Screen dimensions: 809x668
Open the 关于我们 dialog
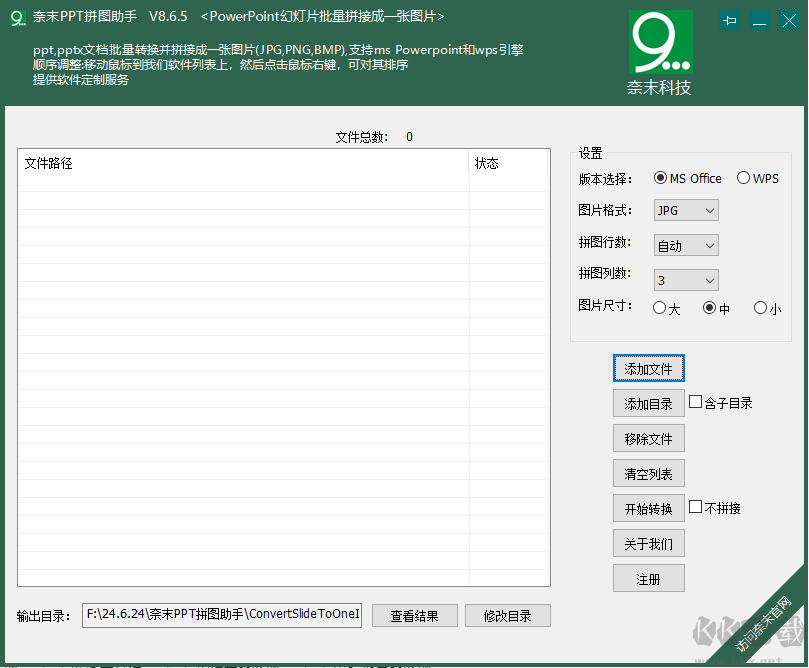point(649,544)
